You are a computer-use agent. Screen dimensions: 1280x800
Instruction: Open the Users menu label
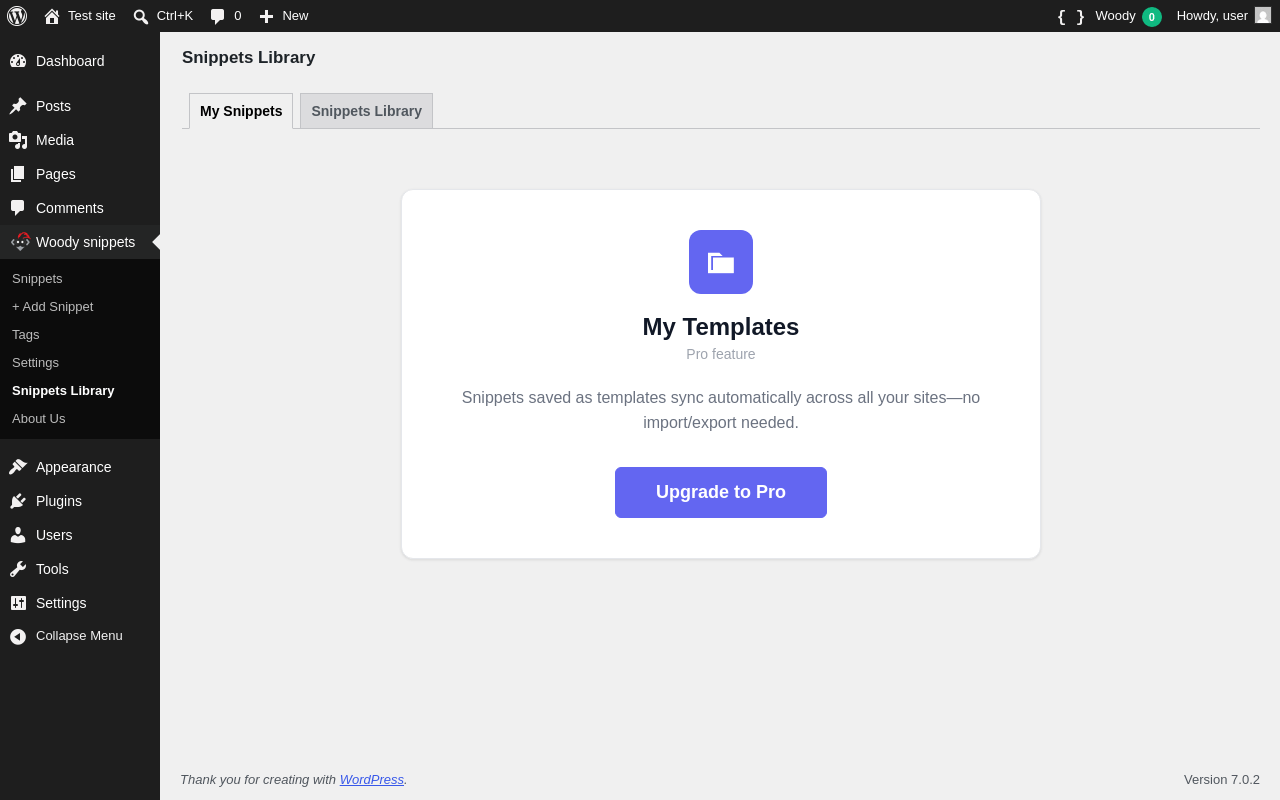[54, 535]
